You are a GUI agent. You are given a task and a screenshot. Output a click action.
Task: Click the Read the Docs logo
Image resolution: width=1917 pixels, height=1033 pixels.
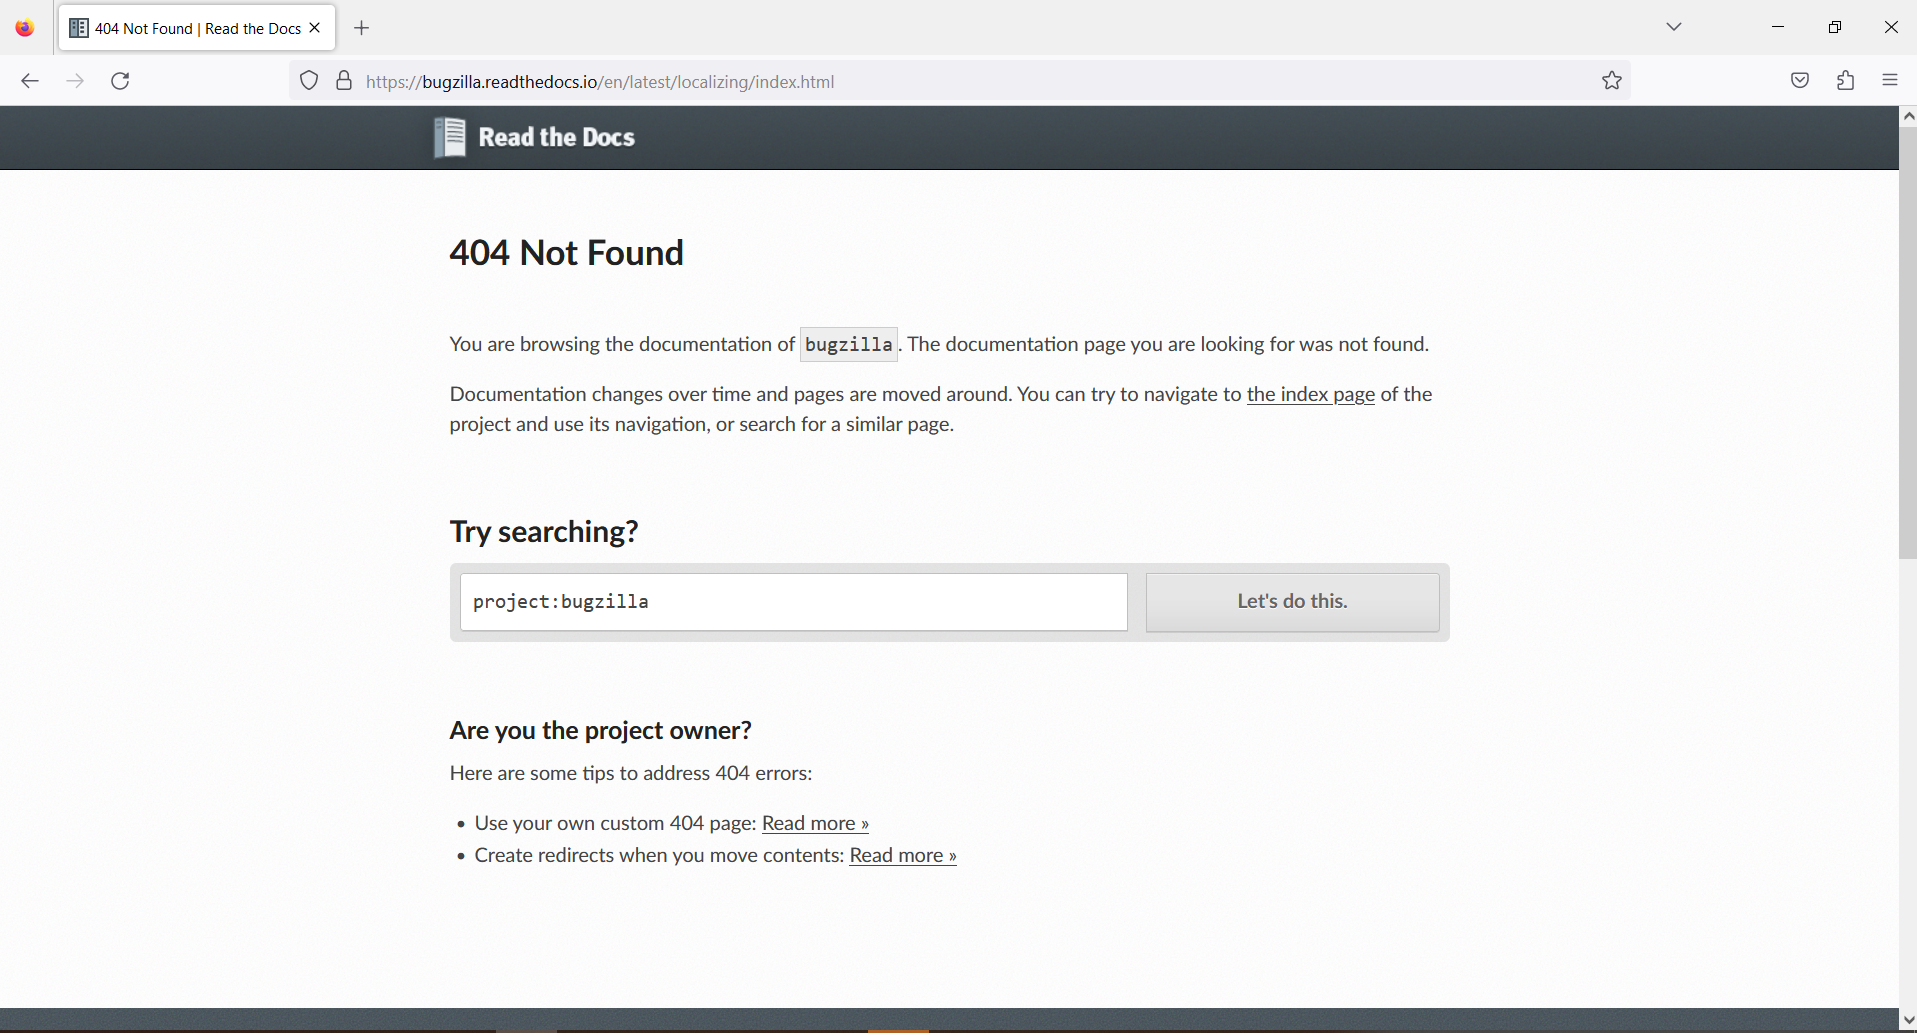pyautogui.click(x=535, y=137)
